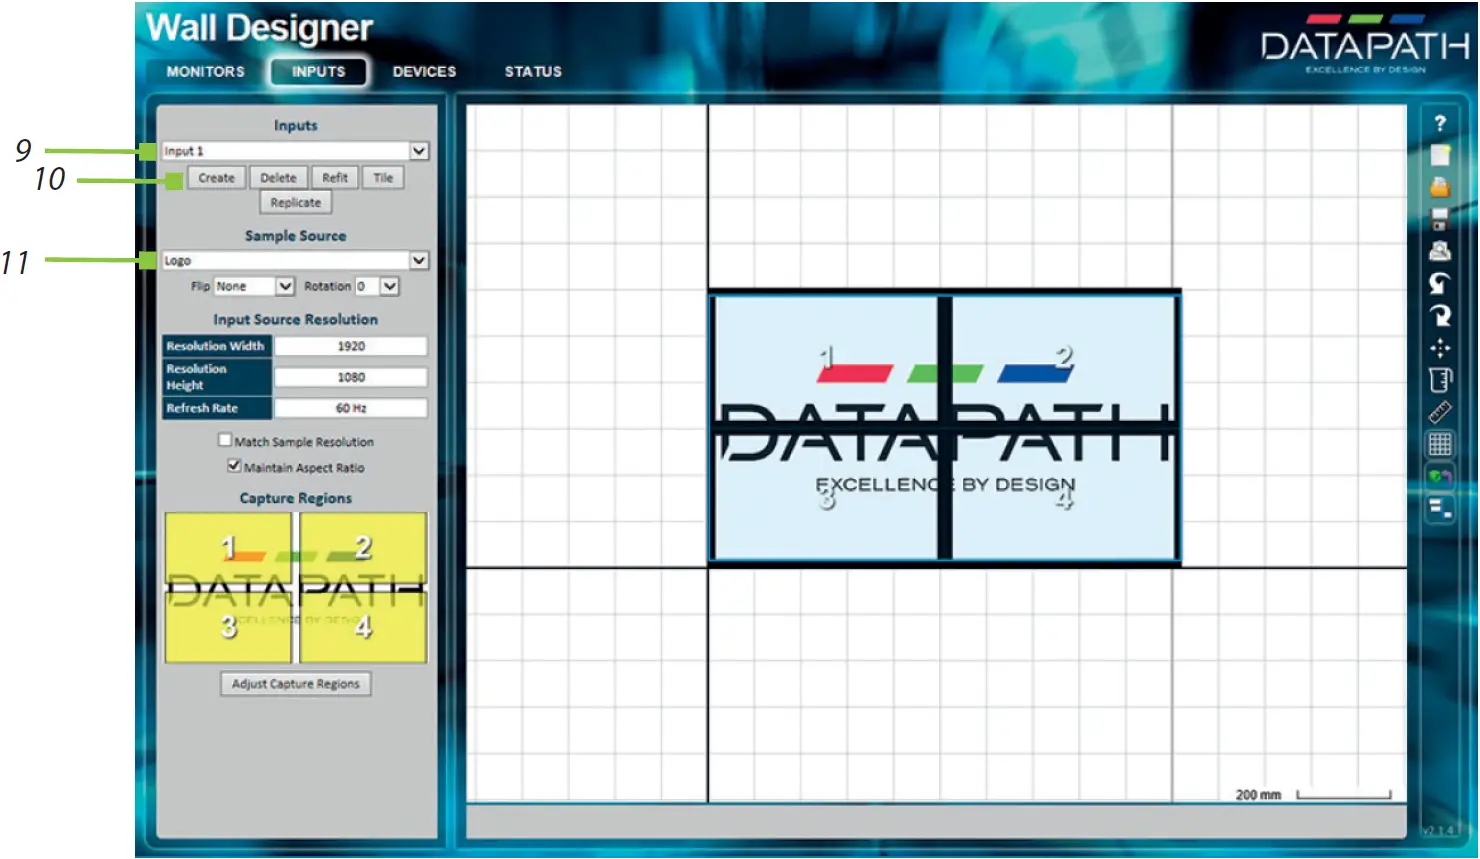1480x859 pixels.
Task: Click Adjust Capture Regions button
Action: 296,684
